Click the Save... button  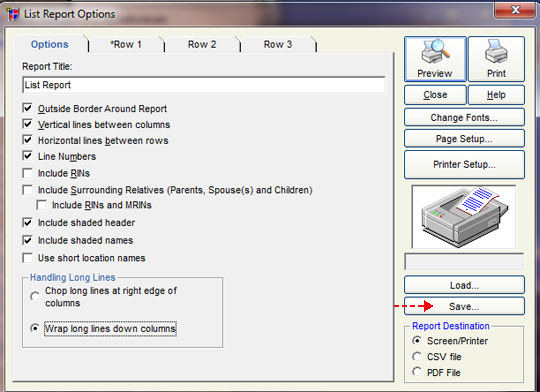click(x=464, y=306)
